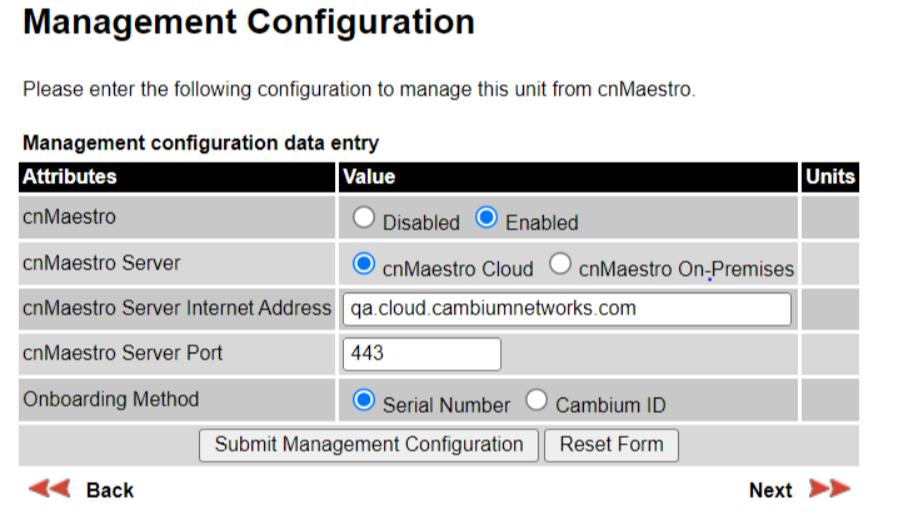Choose cnMaestro Cloud server option
913x520 pixels.
coord(363,264)
